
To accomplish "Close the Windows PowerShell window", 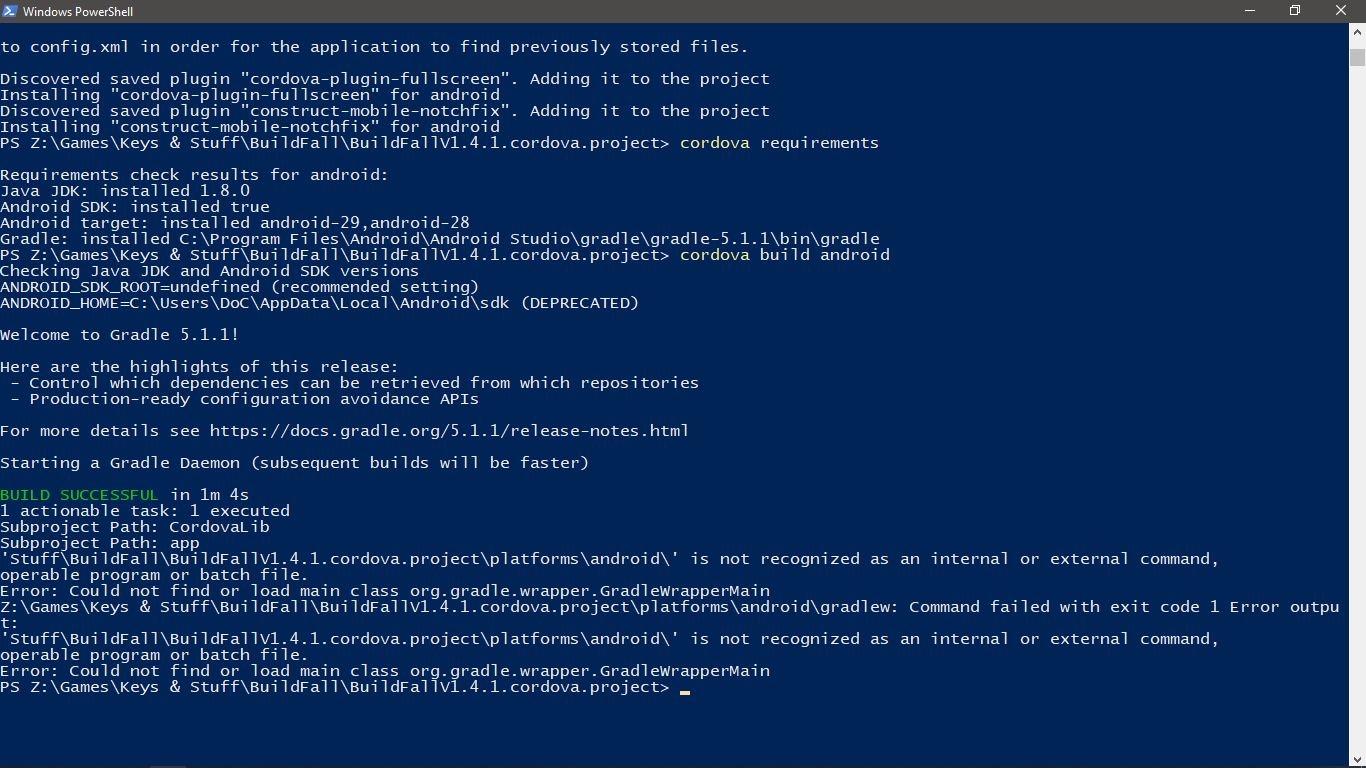I will click(1342, 11).
